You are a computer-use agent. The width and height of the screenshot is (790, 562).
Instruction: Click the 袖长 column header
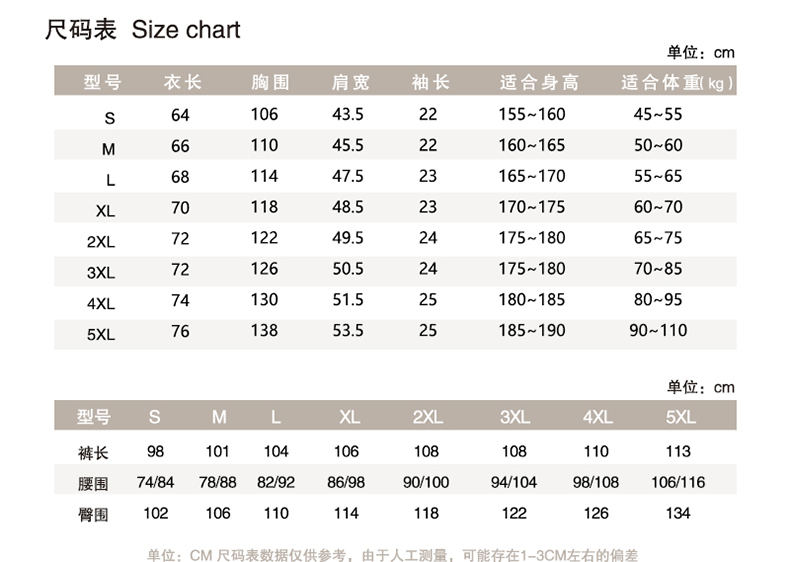tap(430, 82)
